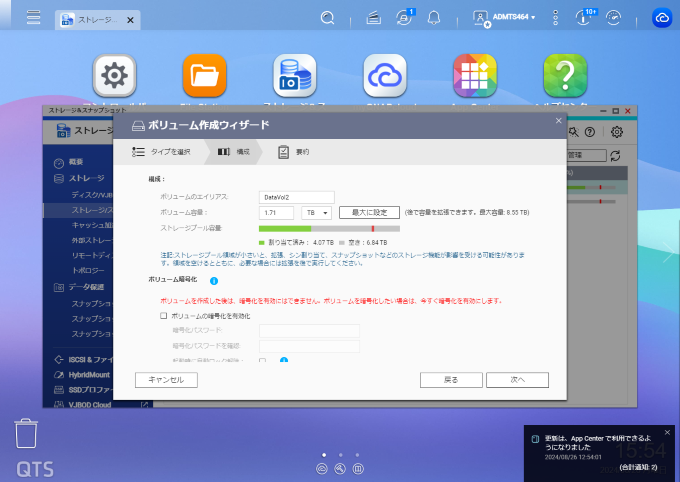
Task: Click the 最大に設定 button
Action: 369,213
